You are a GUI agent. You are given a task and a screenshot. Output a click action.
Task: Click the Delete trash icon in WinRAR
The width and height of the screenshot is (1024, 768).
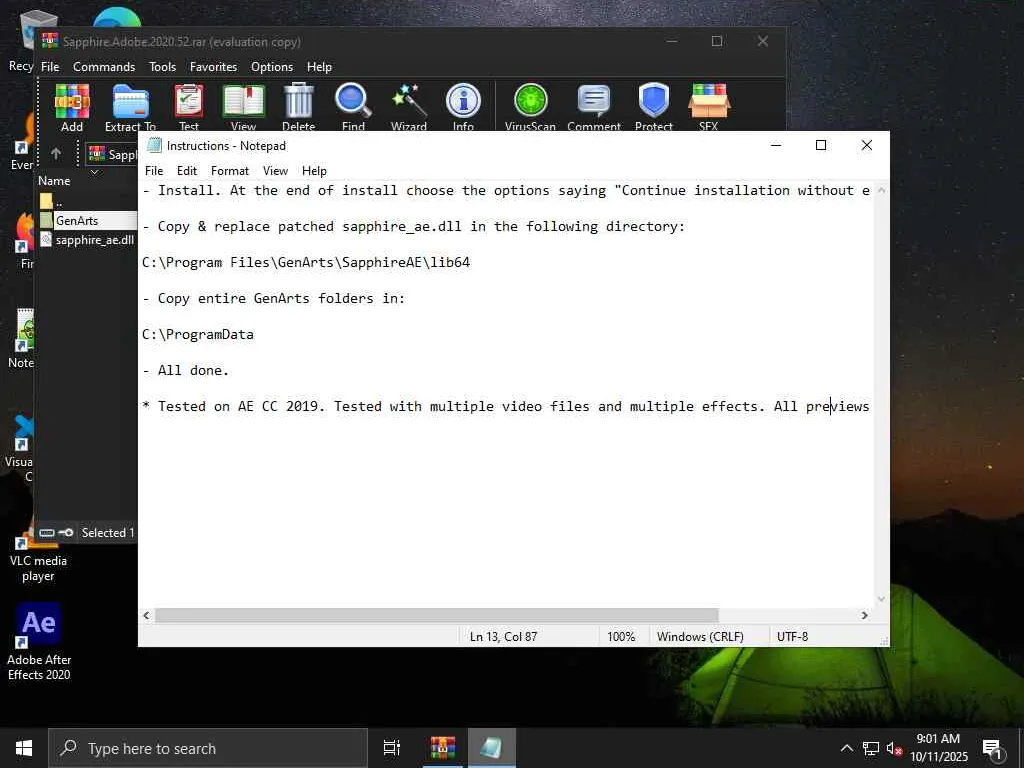pyautogui.click(x=298, y=108)
